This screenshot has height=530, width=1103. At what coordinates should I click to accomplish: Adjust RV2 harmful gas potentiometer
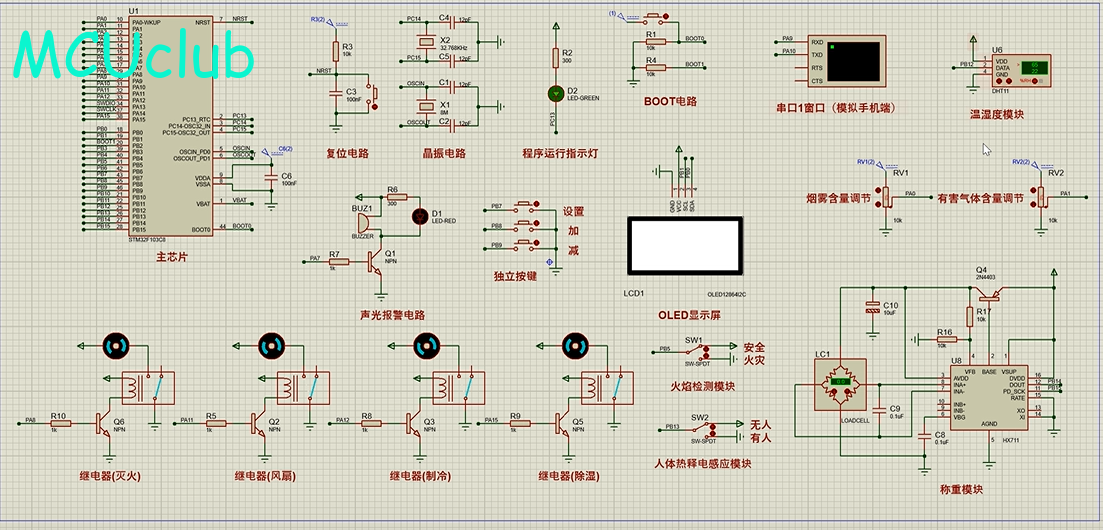pos(1041,198)
